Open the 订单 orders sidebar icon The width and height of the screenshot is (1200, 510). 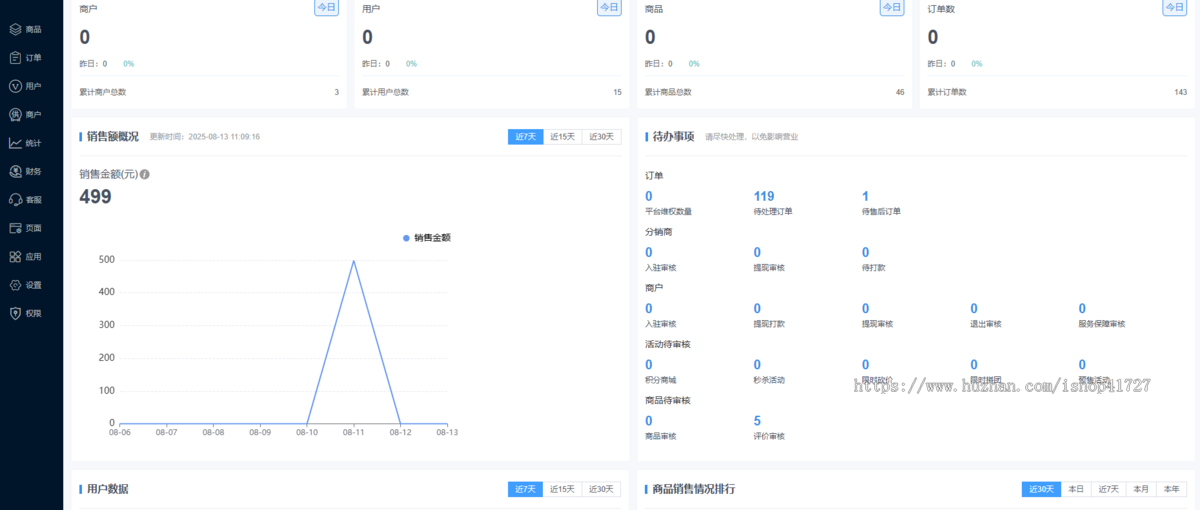16,57
